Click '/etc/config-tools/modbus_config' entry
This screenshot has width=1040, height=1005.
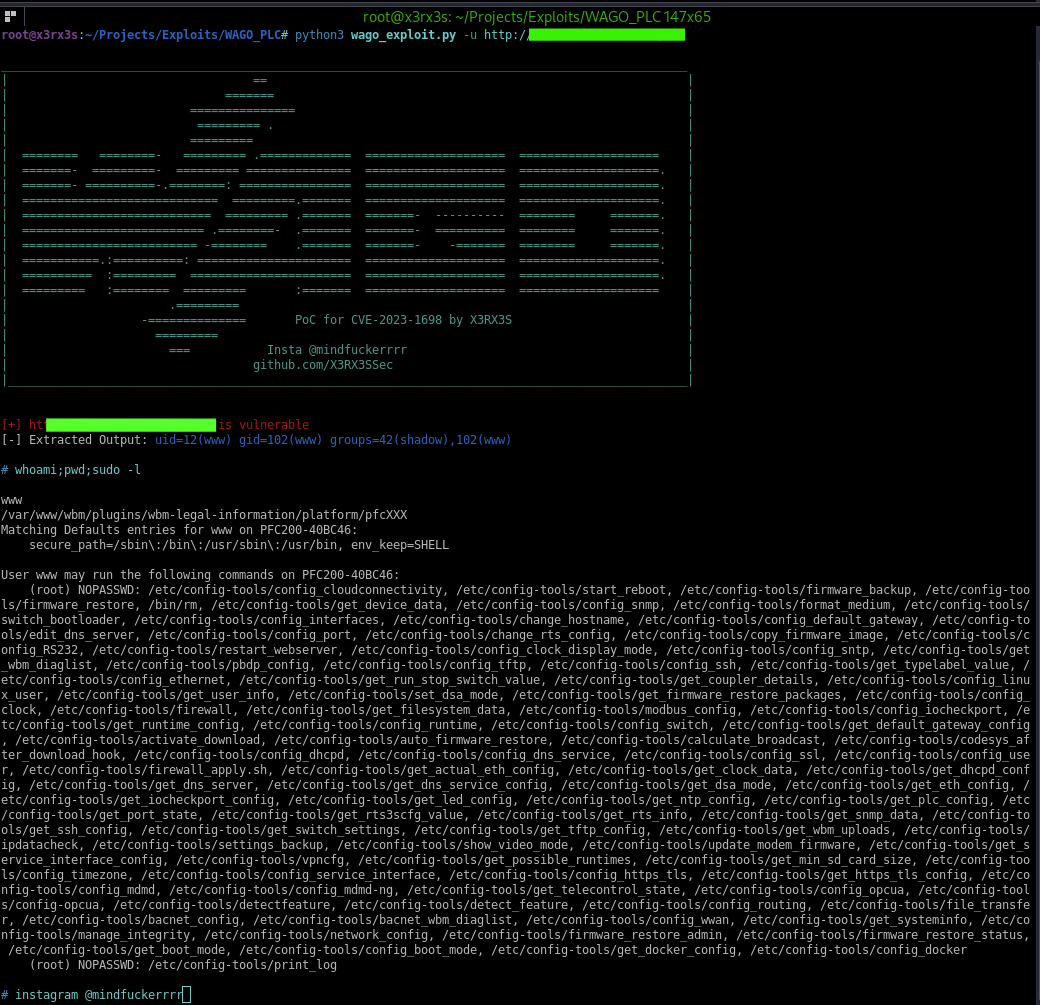pos(628,710)
